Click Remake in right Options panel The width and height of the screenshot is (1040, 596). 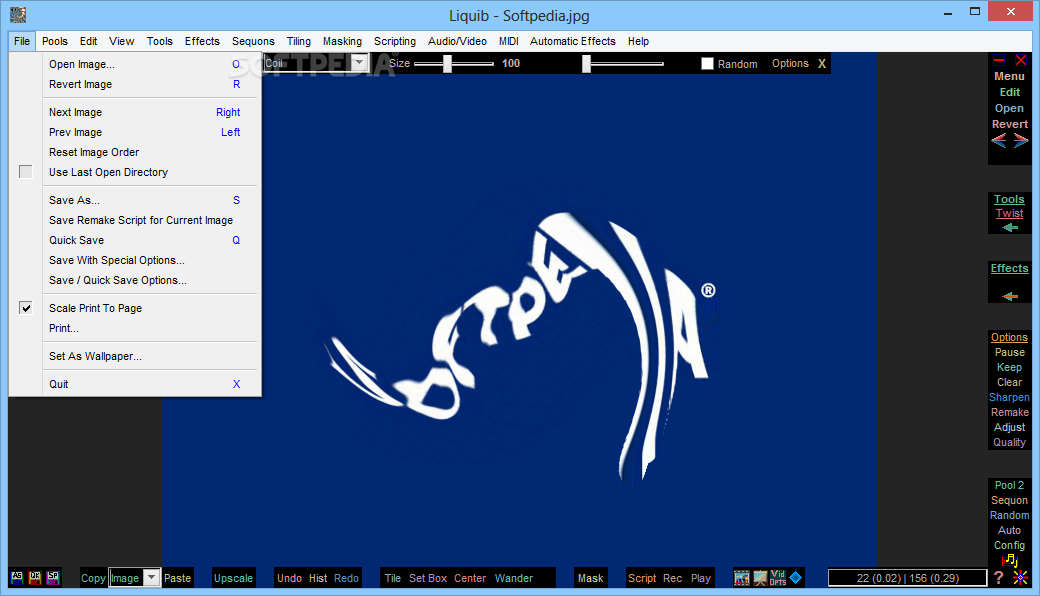(1009, 412)
